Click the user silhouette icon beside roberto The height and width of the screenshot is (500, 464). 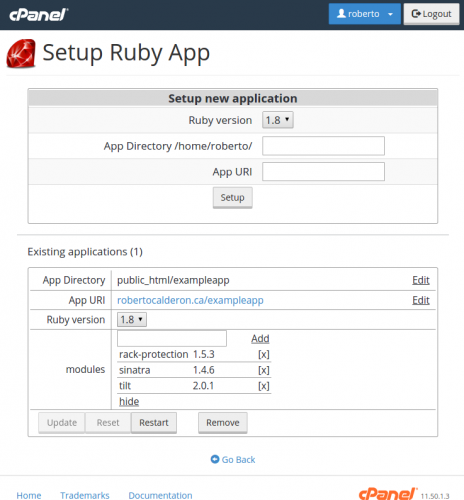coord(341,13)
